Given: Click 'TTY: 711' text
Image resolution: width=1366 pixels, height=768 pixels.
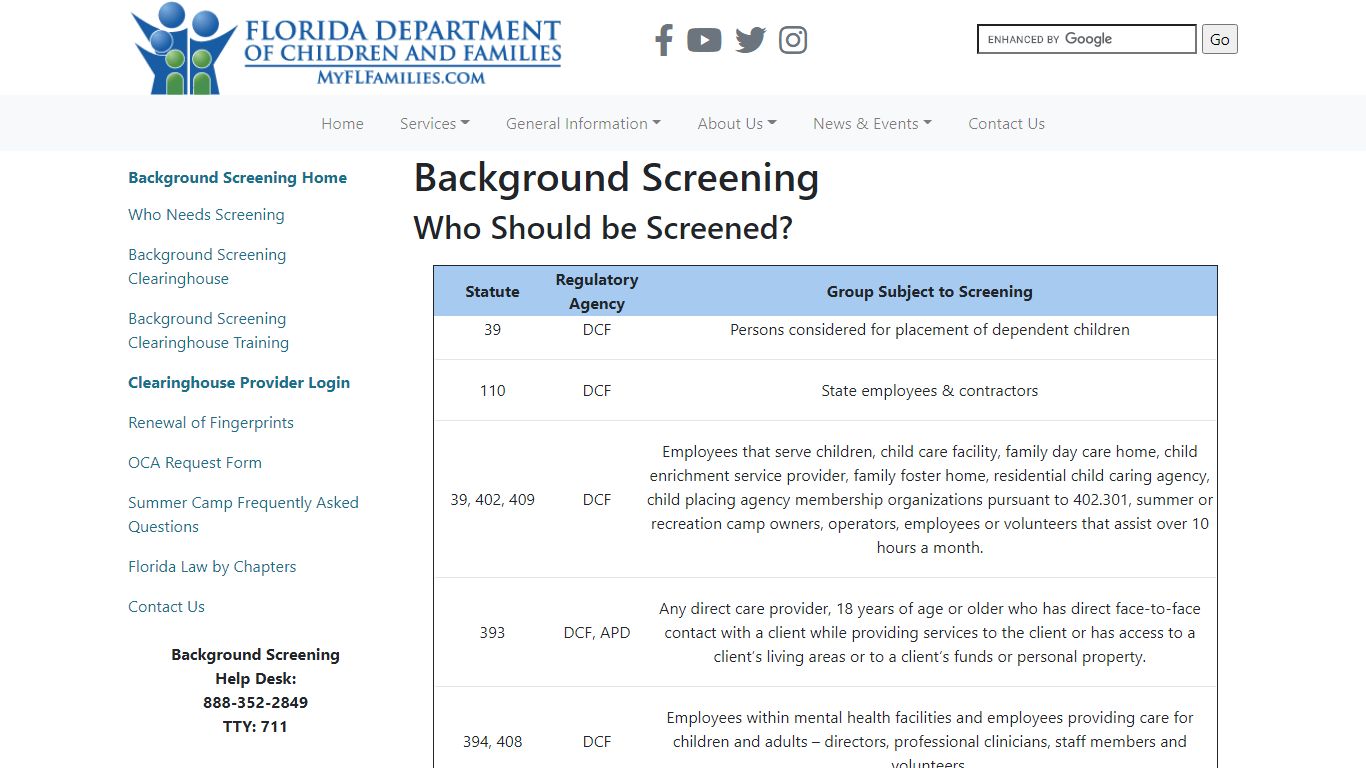Looking at the screenshot, I should click(255, 727).
